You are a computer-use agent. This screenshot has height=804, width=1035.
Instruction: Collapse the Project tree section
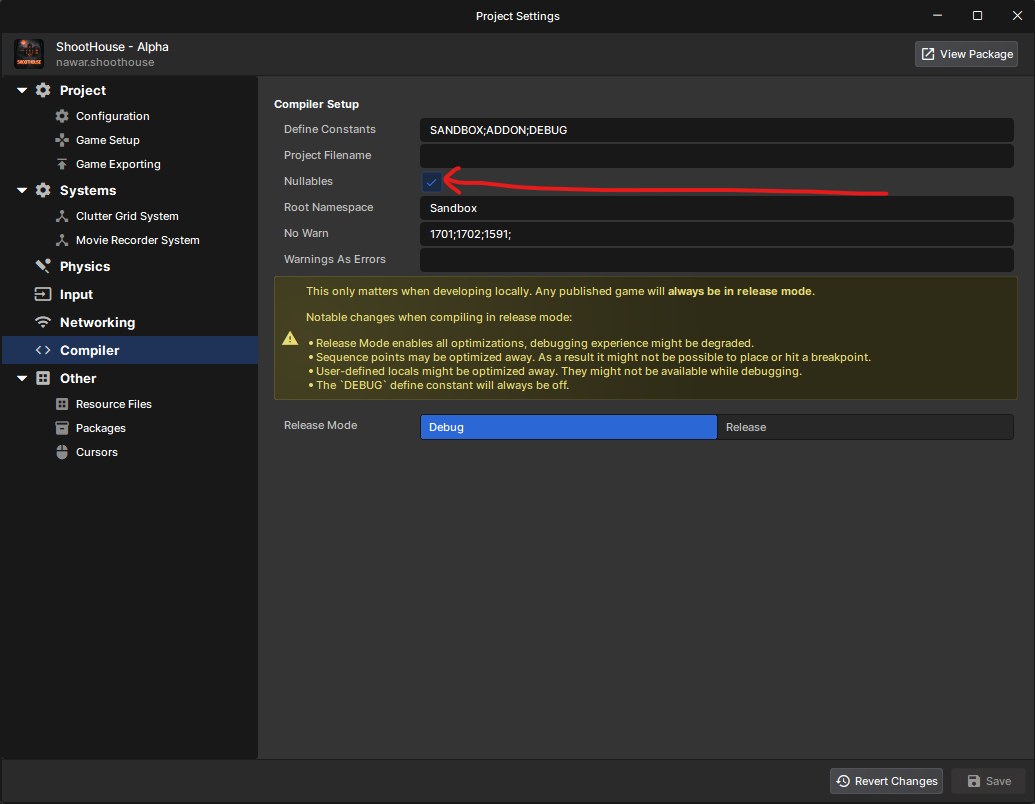(x=22, y=90)
